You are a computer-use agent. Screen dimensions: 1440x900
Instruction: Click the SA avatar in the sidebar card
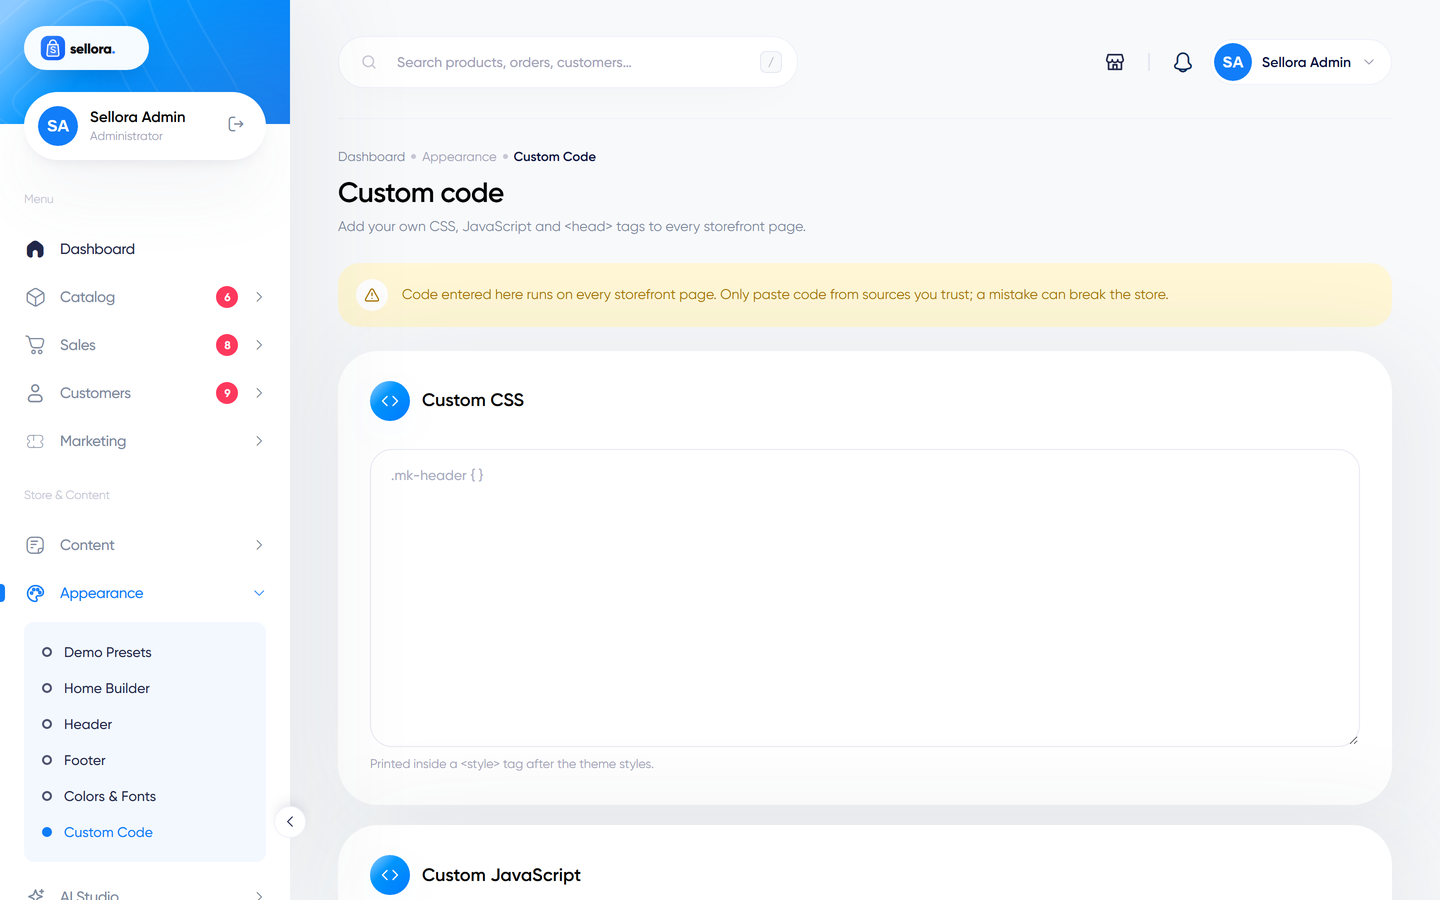[x=58, y=126]
